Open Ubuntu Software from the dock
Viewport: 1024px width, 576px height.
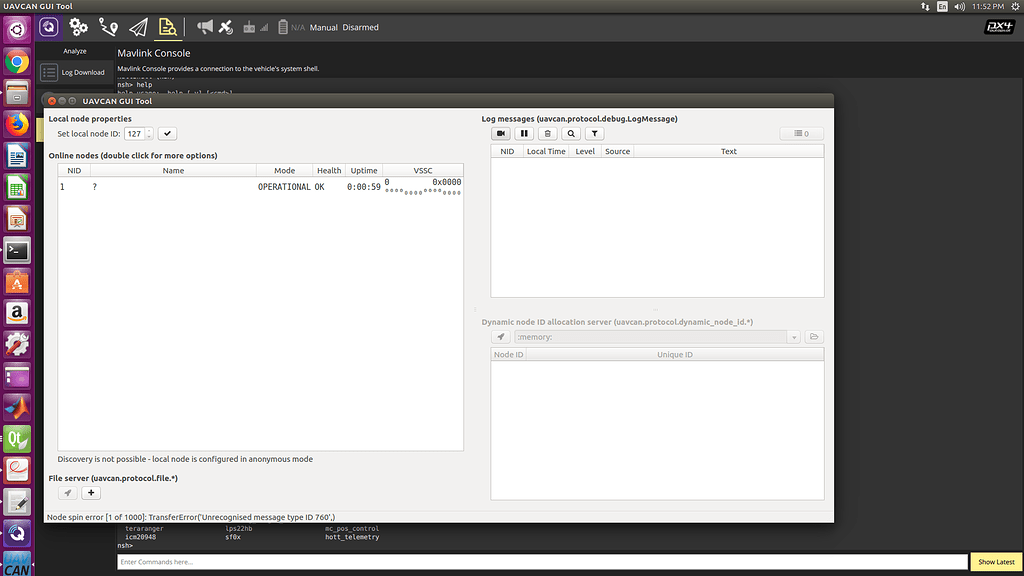17,281
